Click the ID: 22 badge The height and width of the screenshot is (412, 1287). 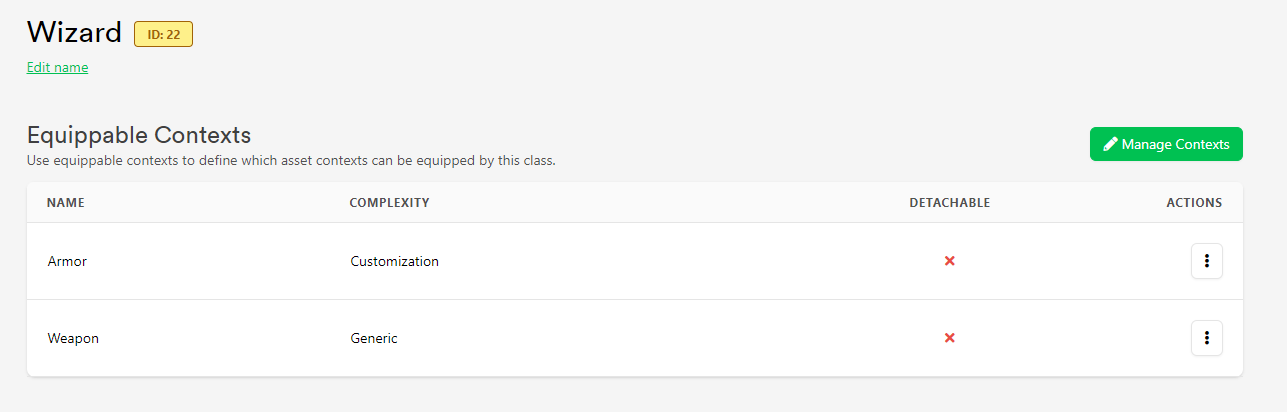[x=164, y=34]
